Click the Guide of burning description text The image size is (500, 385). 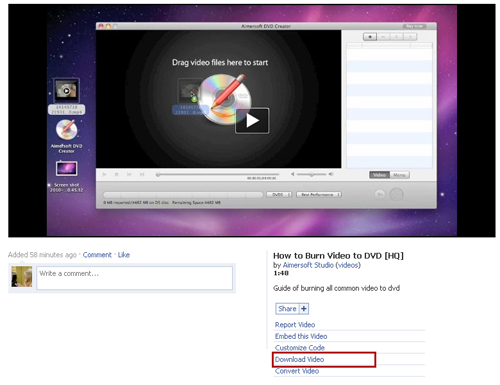tap(337, 288)
